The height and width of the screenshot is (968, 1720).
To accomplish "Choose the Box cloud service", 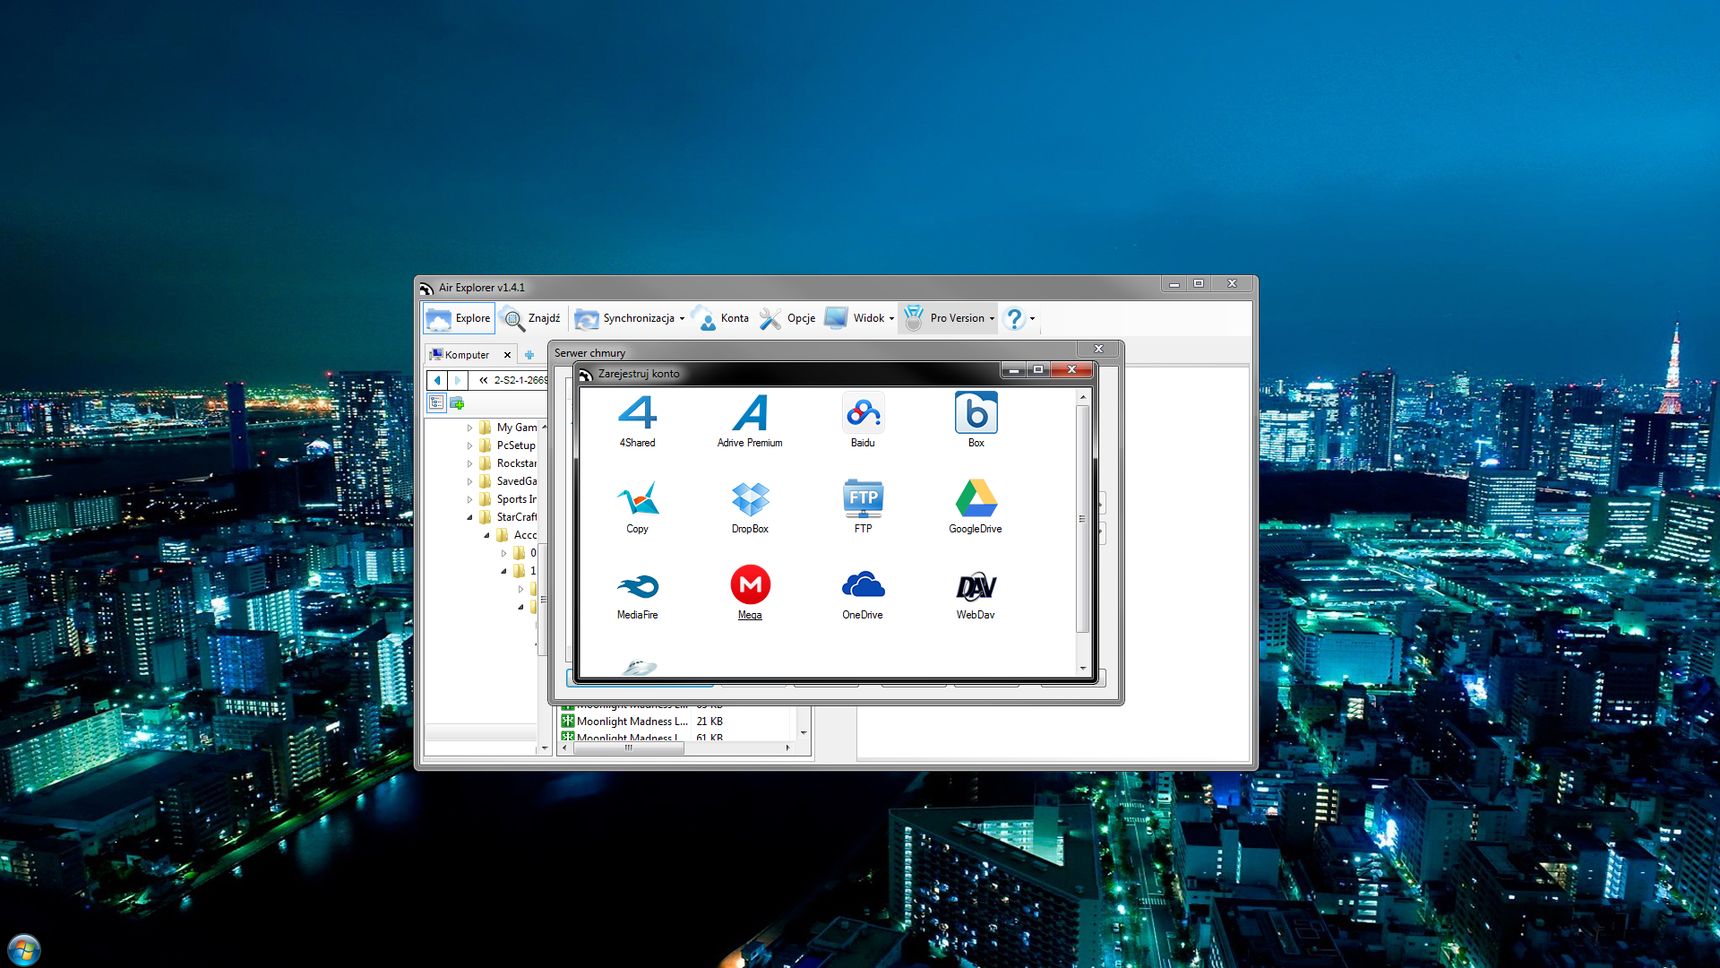I will tap(976, 421).
